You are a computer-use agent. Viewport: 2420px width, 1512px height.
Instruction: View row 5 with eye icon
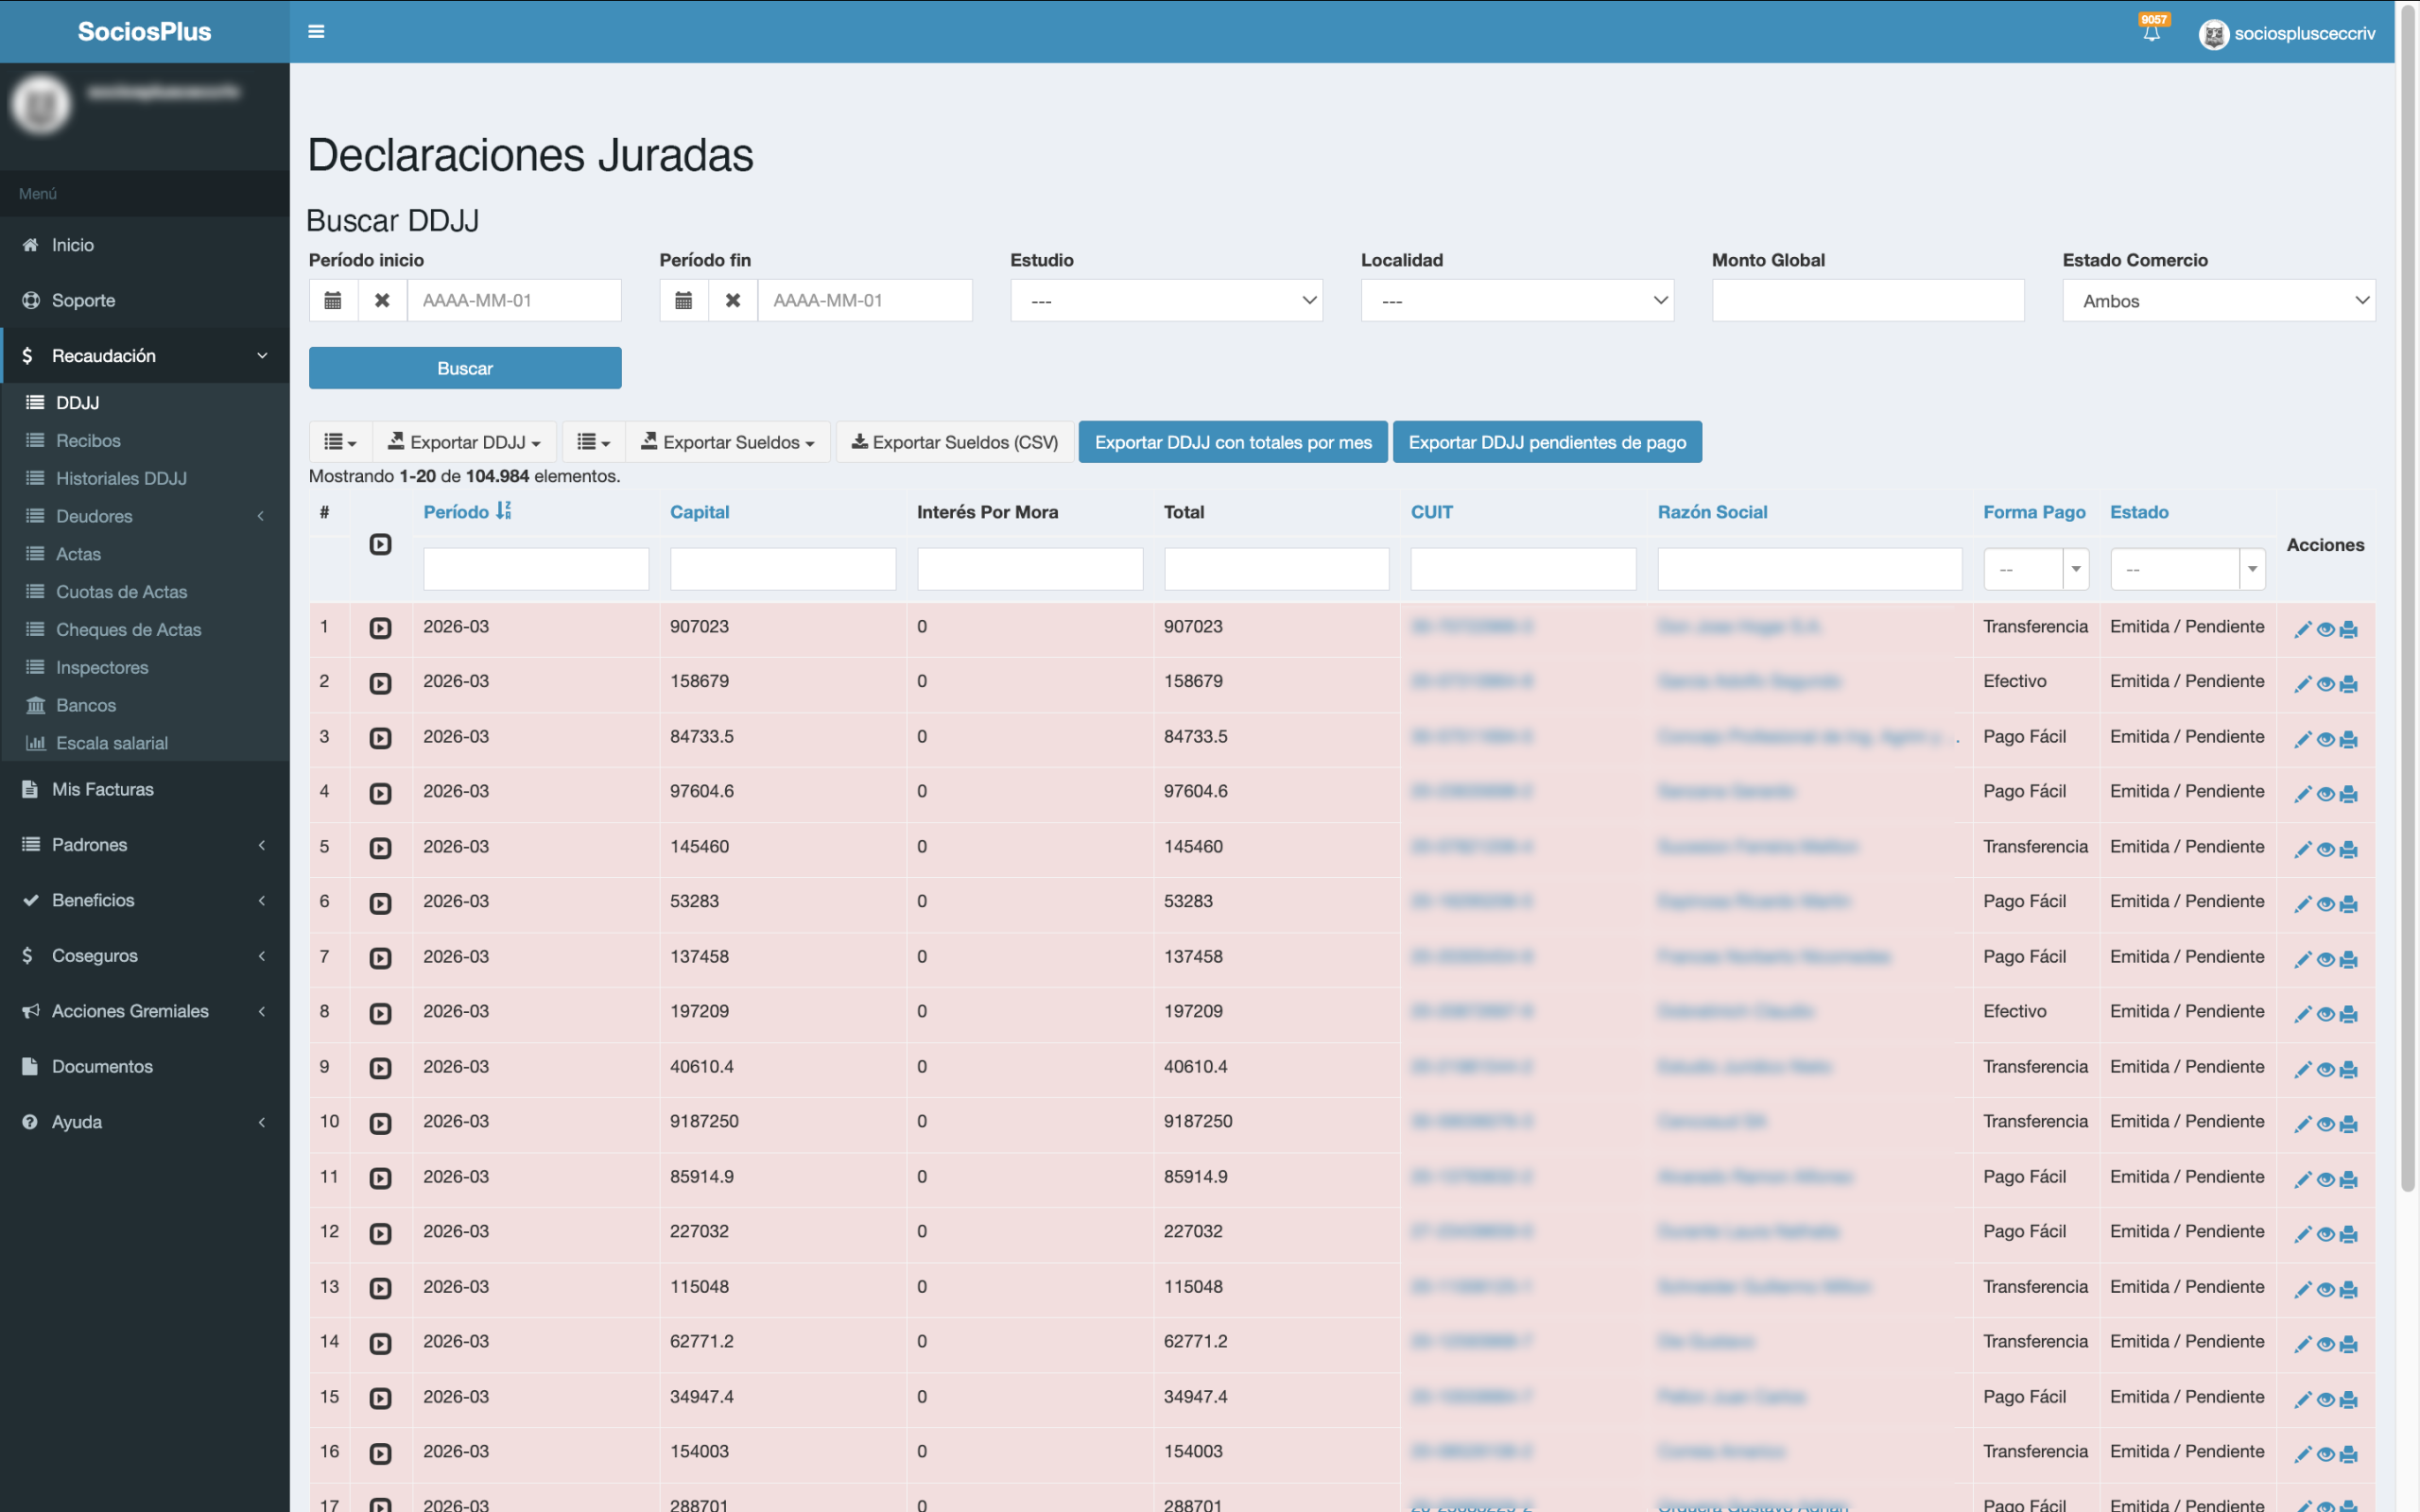2325,849
